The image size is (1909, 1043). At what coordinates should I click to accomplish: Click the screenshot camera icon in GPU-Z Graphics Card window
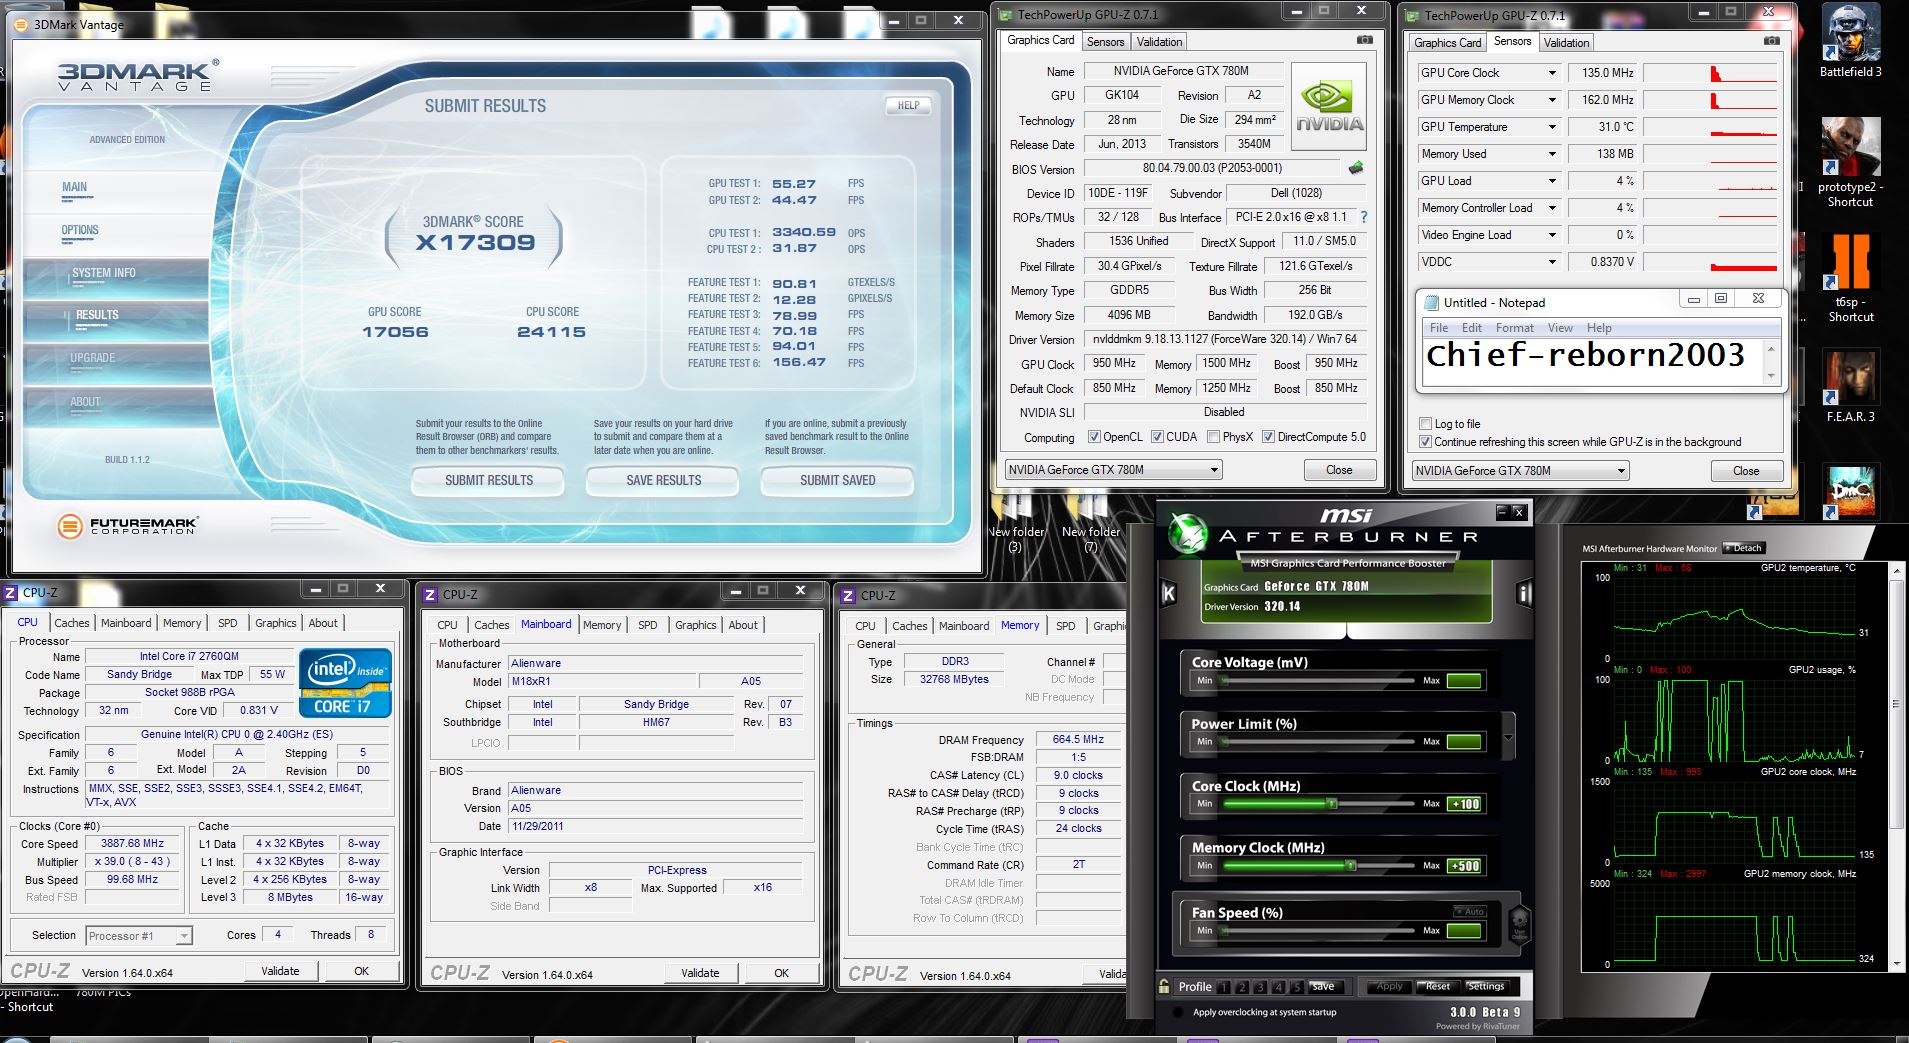click(x=1364, y=40)
